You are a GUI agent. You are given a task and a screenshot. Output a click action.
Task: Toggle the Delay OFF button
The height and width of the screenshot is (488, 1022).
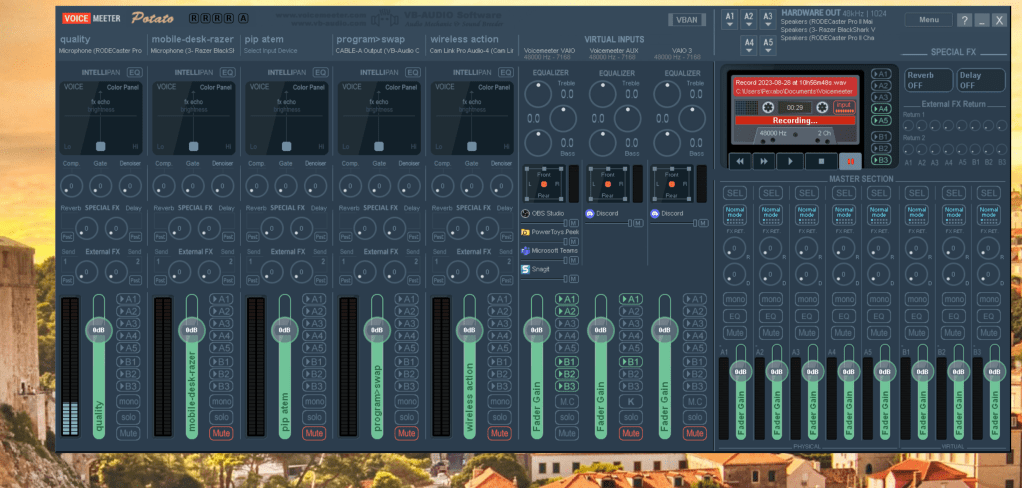click(x=981, y=80)
